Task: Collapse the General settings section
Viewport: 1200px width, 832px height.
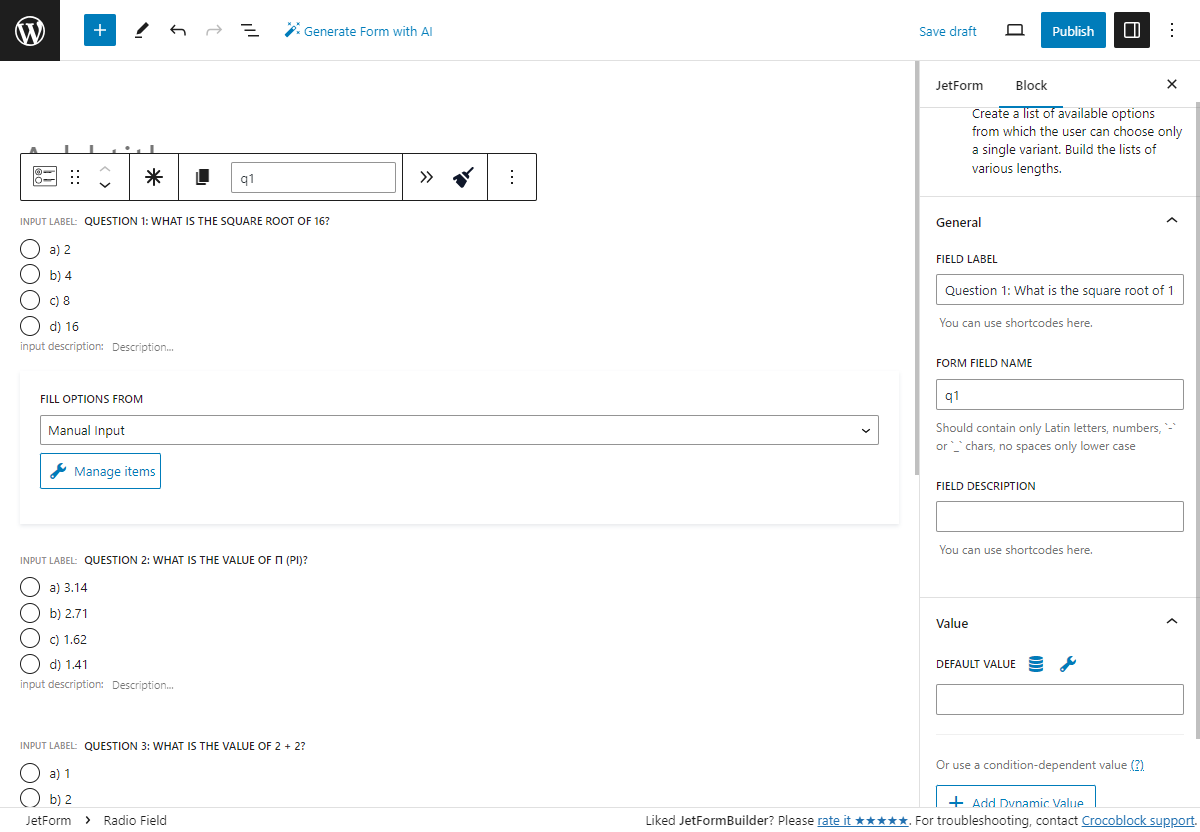Action: [x=1171, y=221]
